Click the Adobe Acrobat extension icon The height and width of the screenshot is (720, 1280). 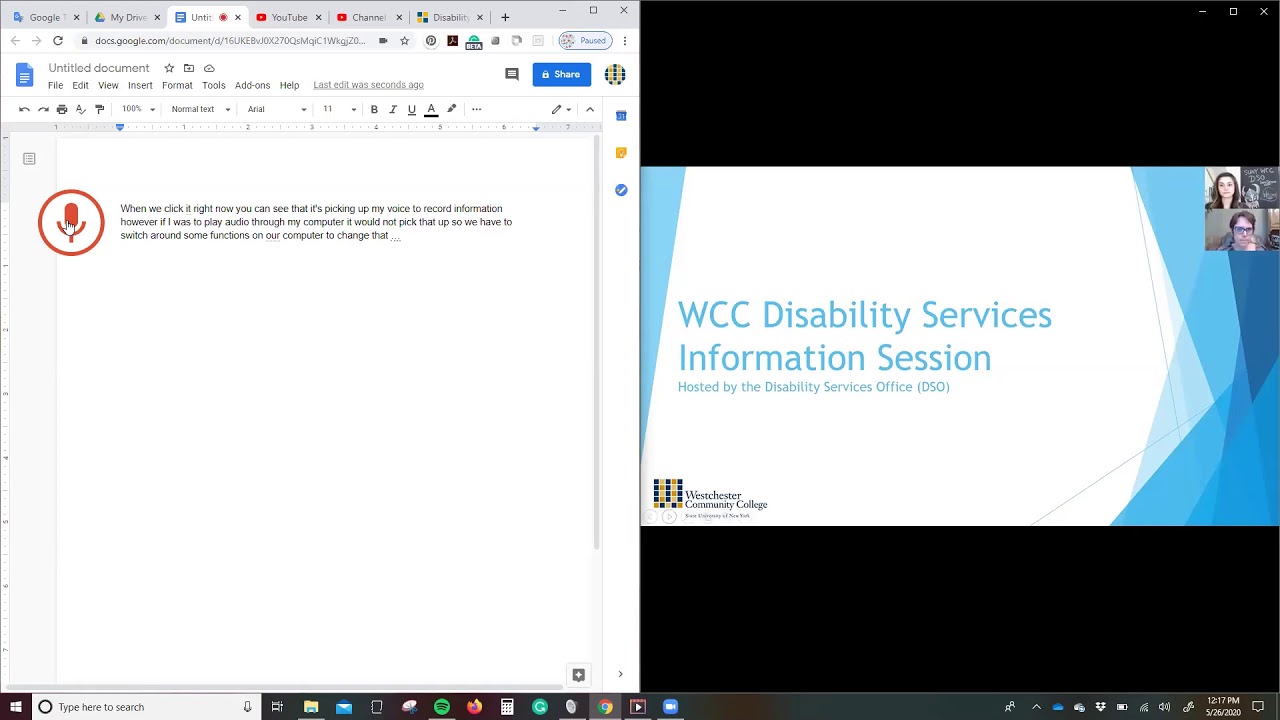[453, 41]
